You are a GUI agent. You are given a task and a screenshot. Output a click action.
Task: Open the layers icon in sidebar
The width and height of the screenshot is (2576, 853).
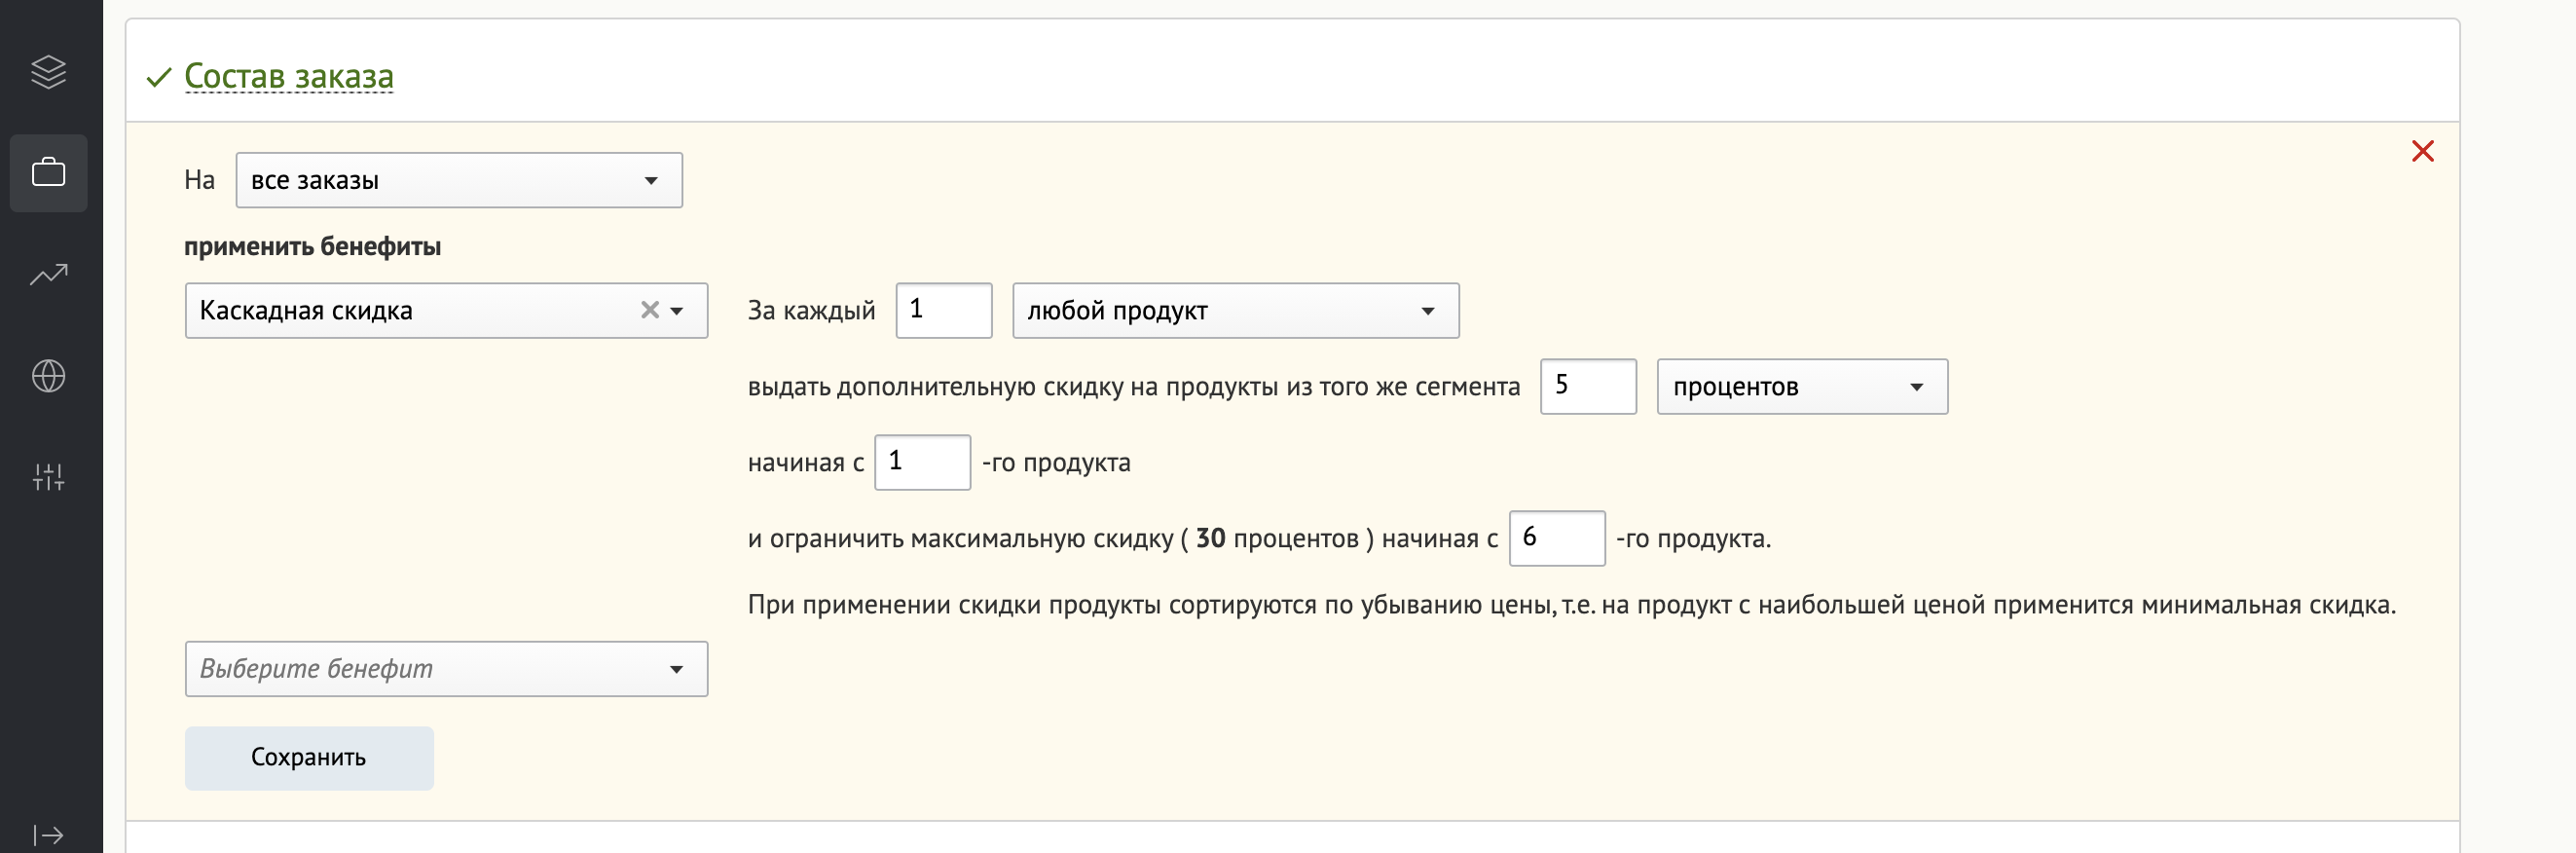click(48, 71)
